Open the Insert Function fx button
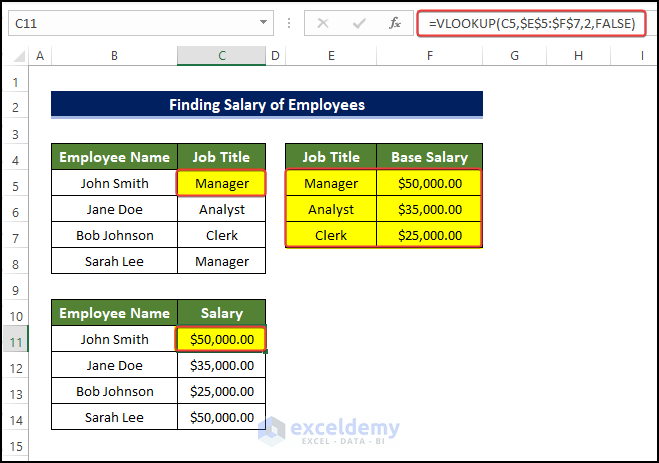Image resolution: width=659 pixels, height=463 pixels. (395, 23)
